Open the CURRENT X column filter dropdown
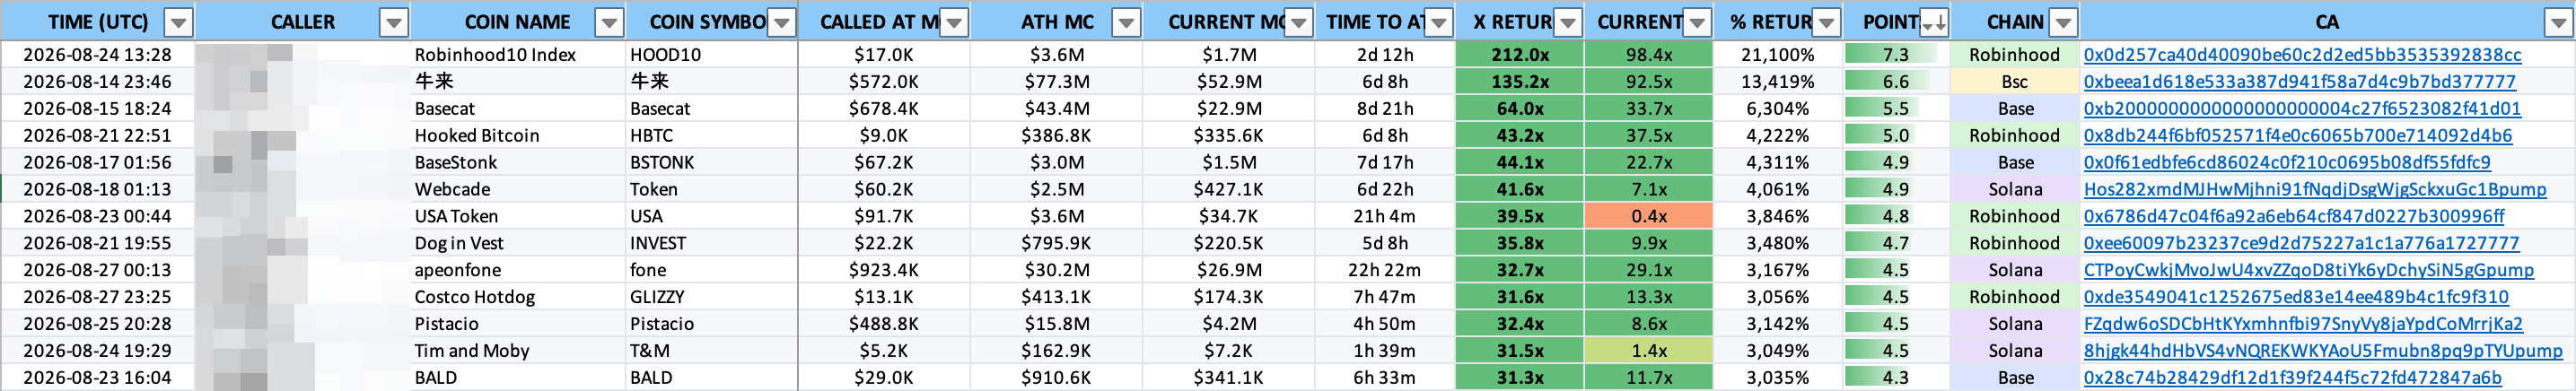The width and height of the screenshot is (2576, 391). click(x=1697, y=22)
